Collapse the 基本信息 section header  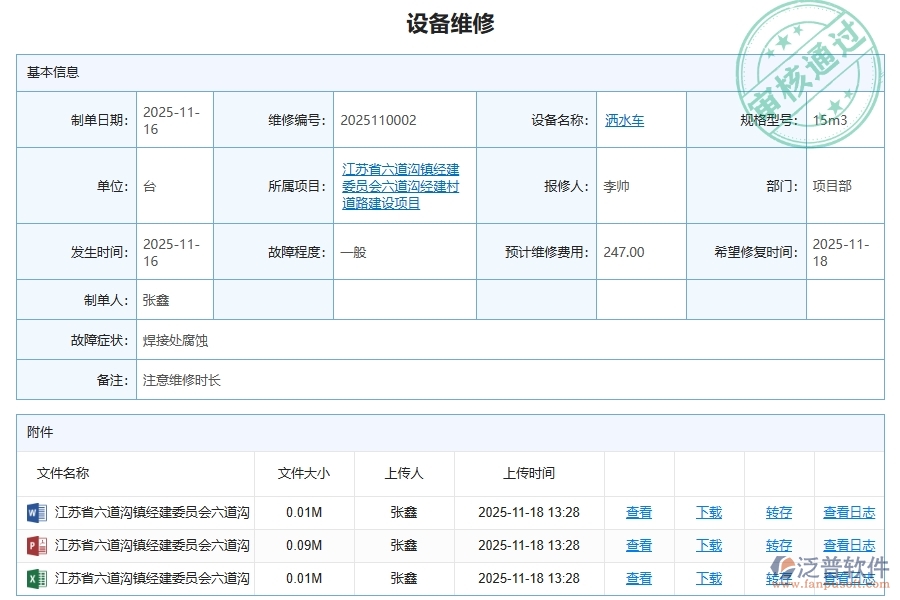(53, 71)
